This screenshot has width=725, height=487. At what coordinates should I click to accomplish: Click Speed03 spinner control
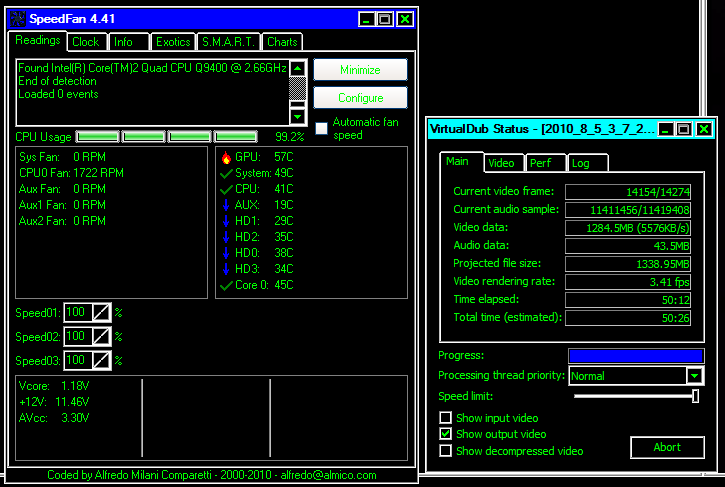coord(101,360)
